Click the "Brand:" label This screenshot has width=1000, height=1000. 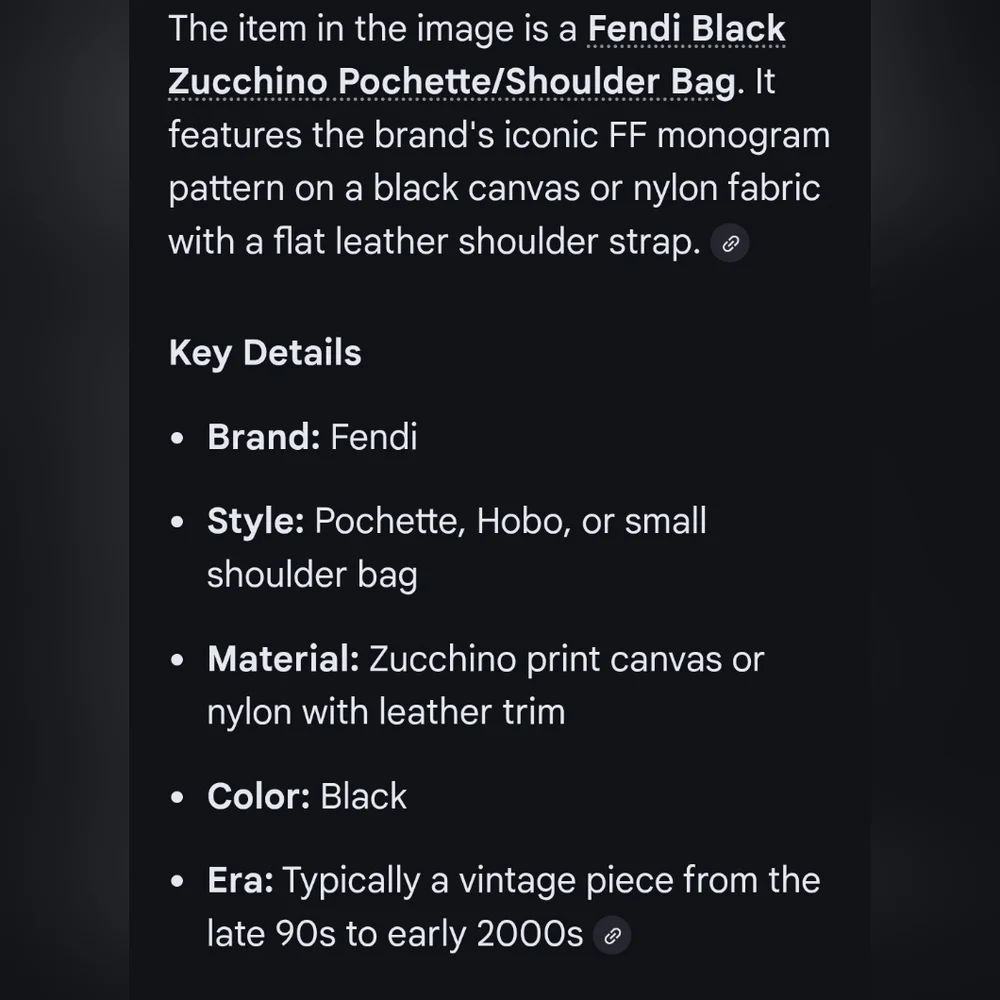[263, 437]
